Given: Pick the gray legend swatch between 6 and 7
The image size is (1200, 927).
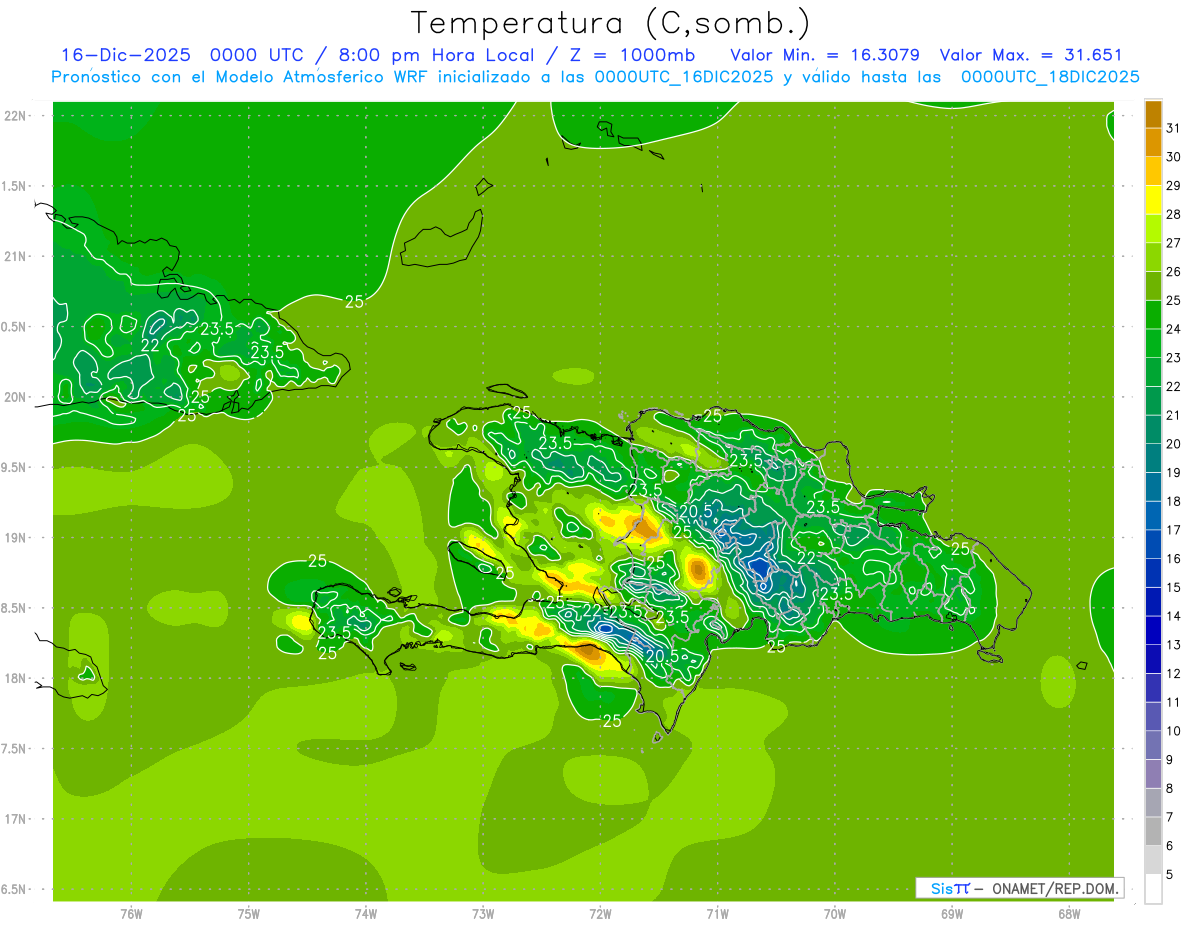Looking at the screenshot, I should click(1153, 831).
